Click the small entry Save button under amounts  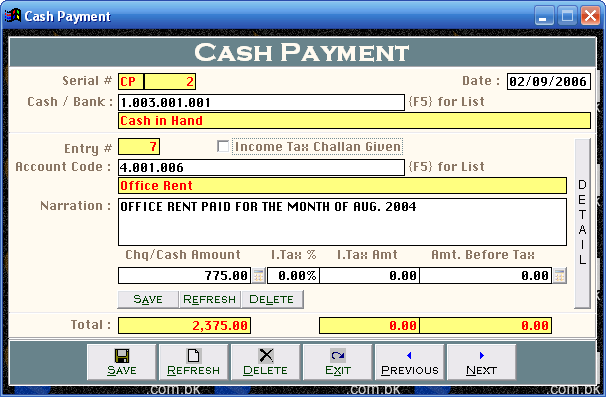click(148, 300)
